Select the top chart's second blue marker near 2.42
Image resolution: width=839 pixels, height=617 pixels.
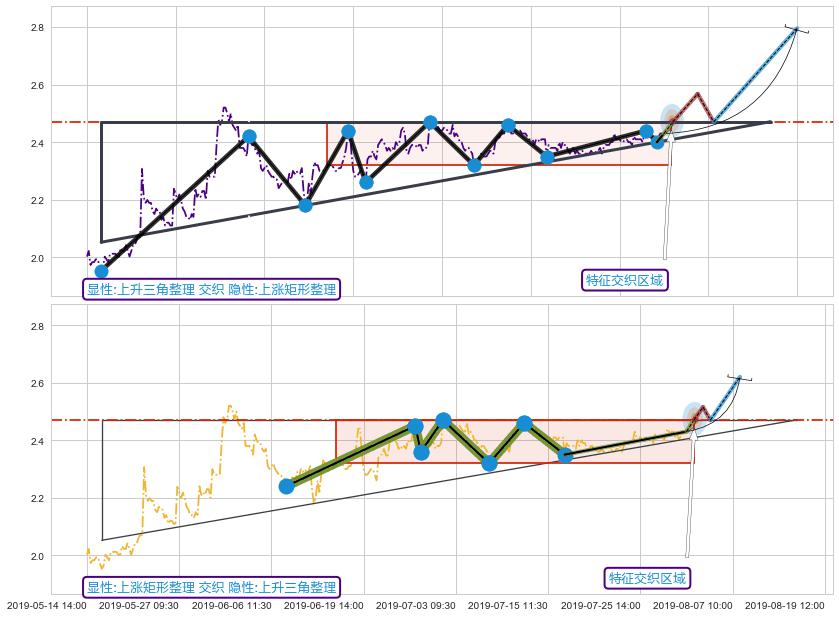pos(249,137)
